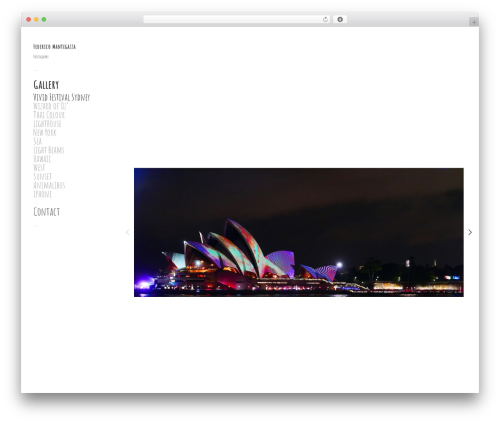Click Federico Mantegazza site title
500x423 pixels.
[x=54, y=46]
